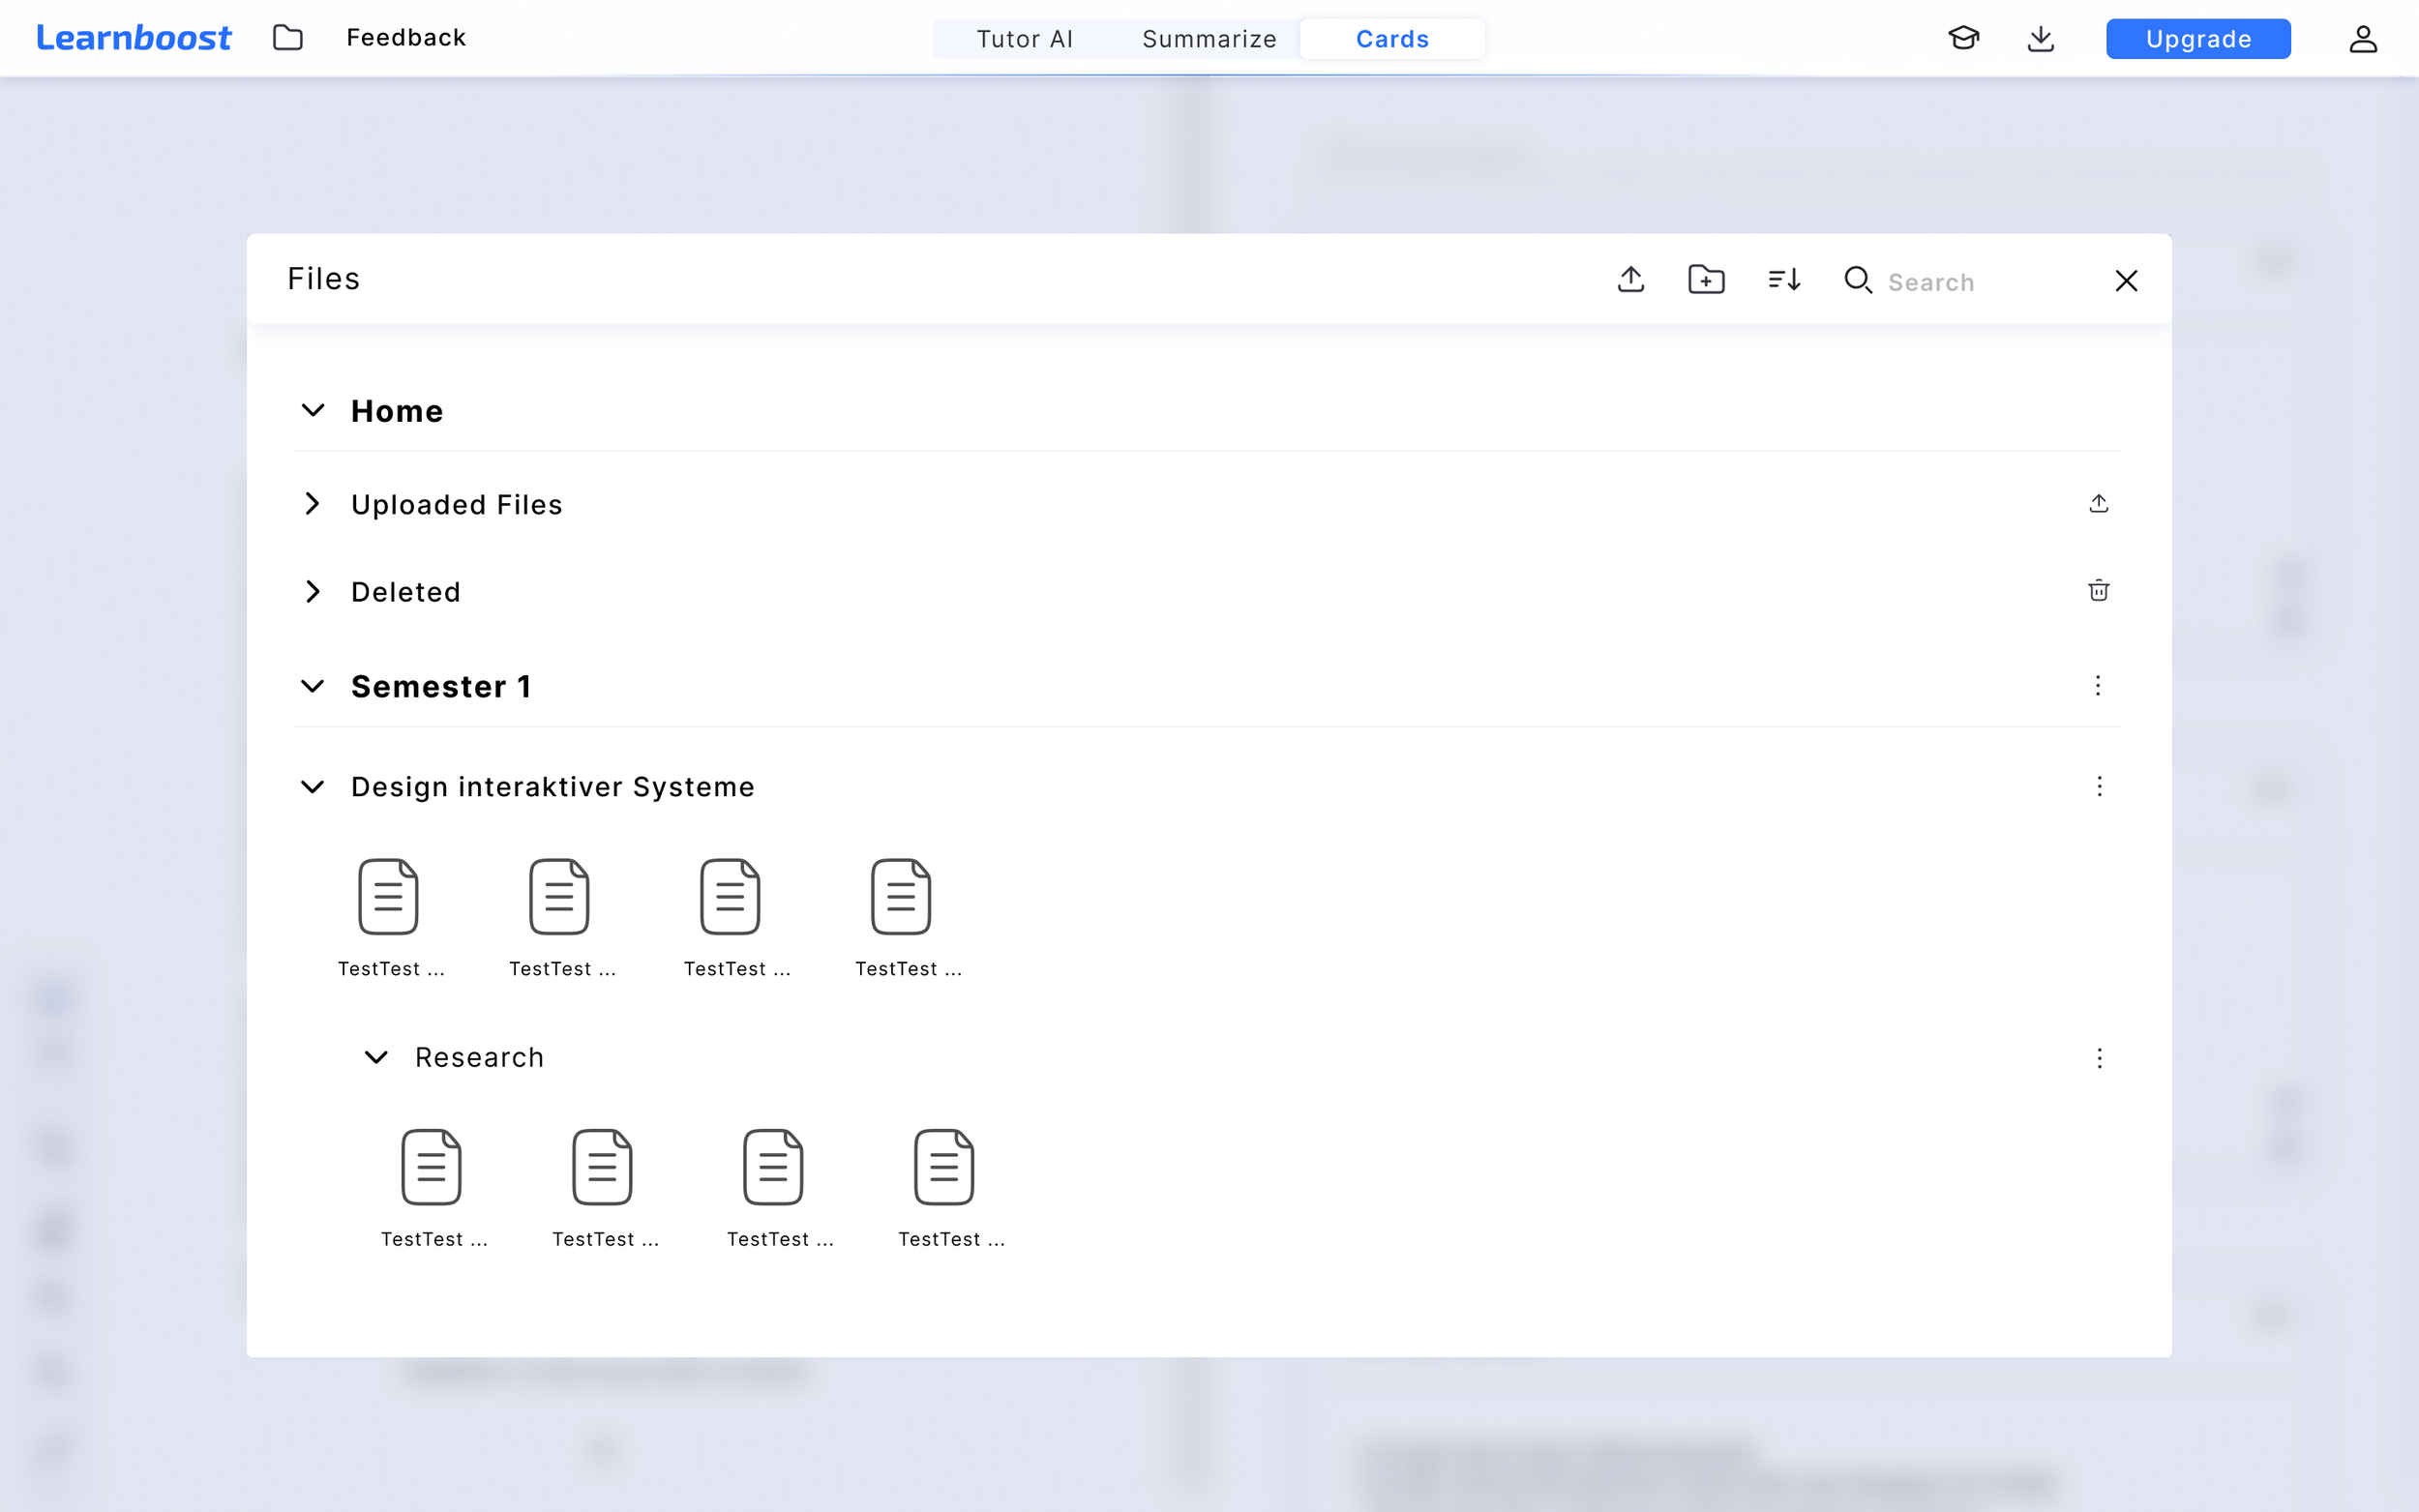This screenshot has height=1512, width=2419.
Task: Open the three-dot menu for Research
Action: [x=2100, y=1058]
